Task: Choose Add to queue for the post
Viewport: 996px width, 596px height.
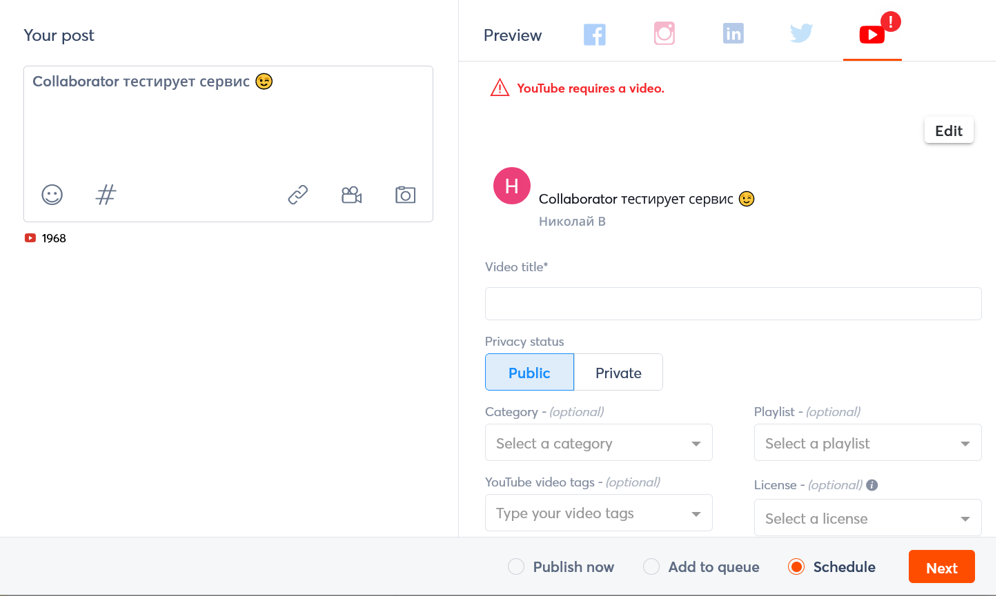Action: (651, 566)
